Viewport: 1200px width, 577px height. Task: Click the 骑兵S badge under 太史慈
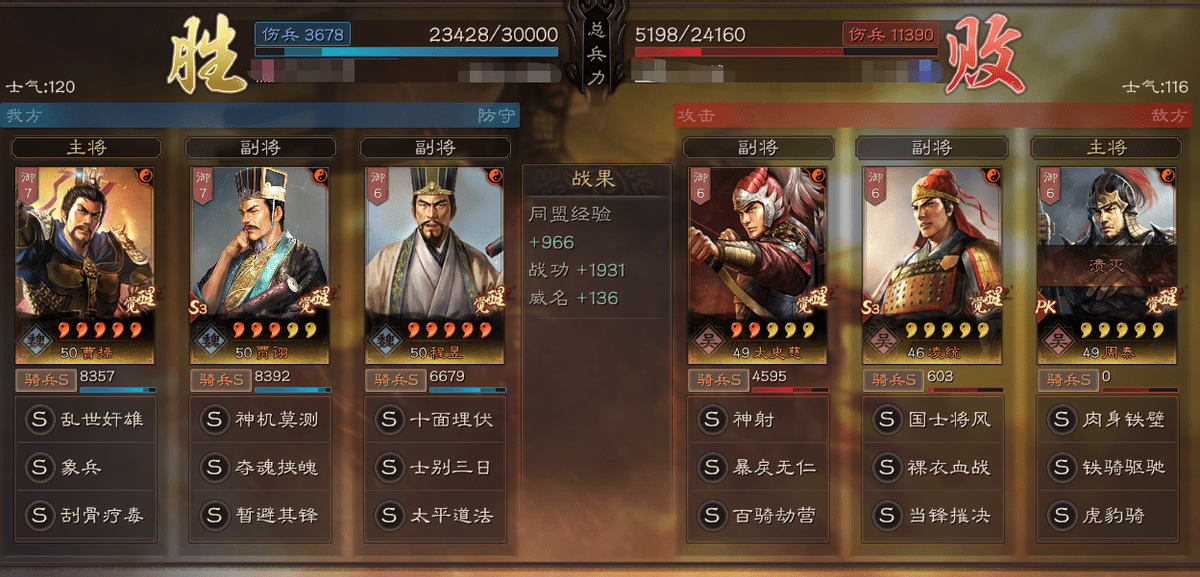point(718,380)
